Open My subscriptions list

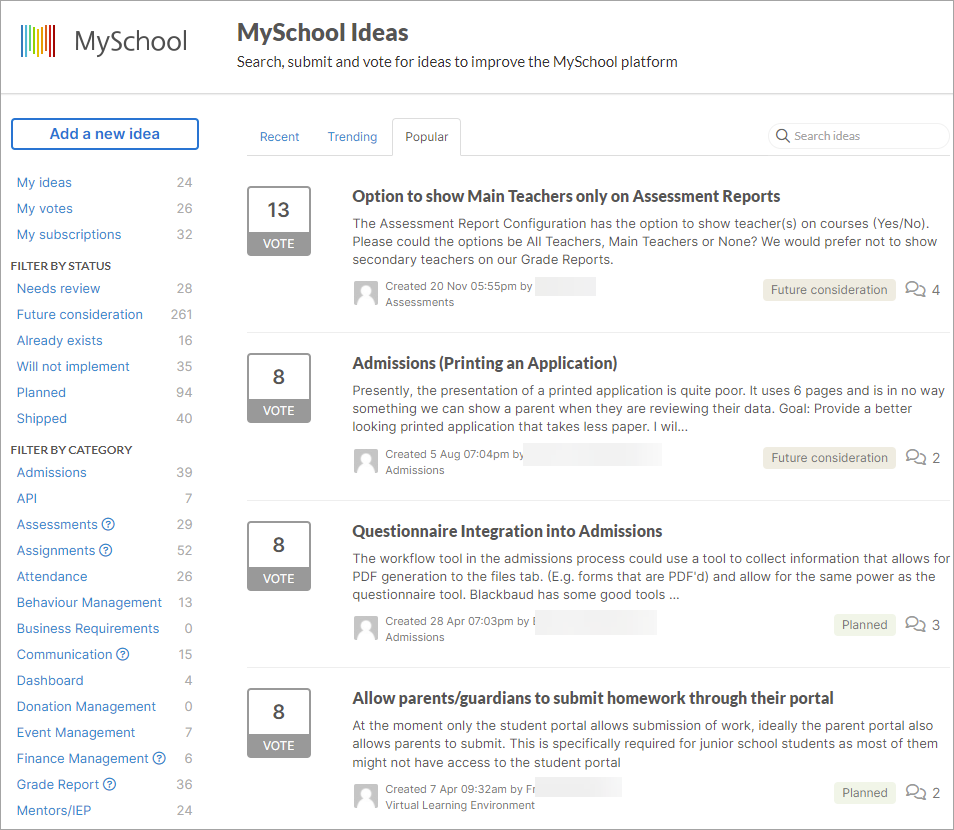(x=69, y=235)
